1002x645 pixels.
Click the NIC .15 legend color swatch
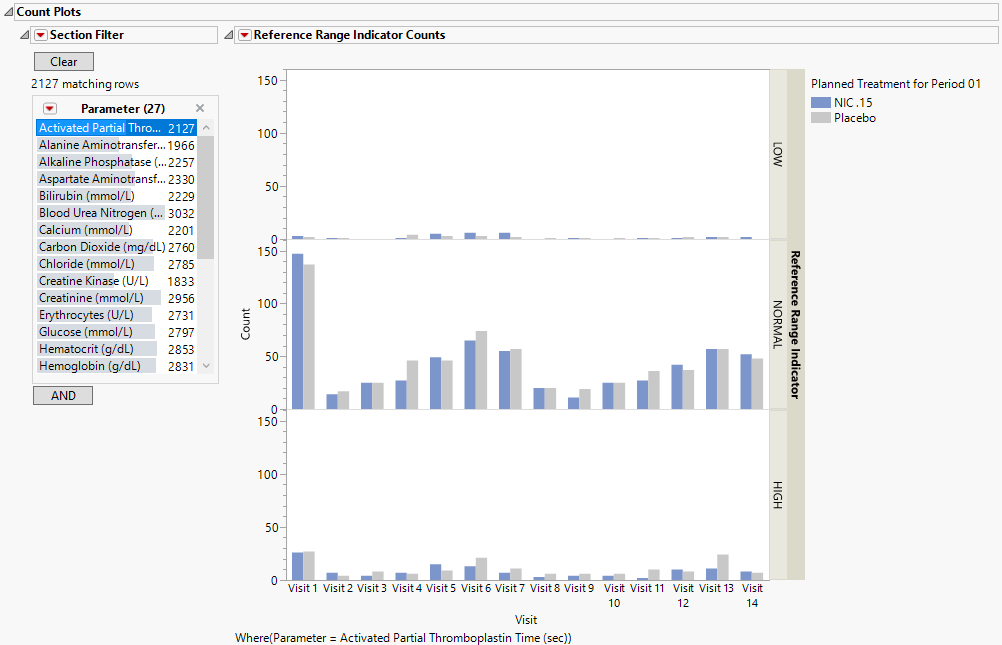820,102
